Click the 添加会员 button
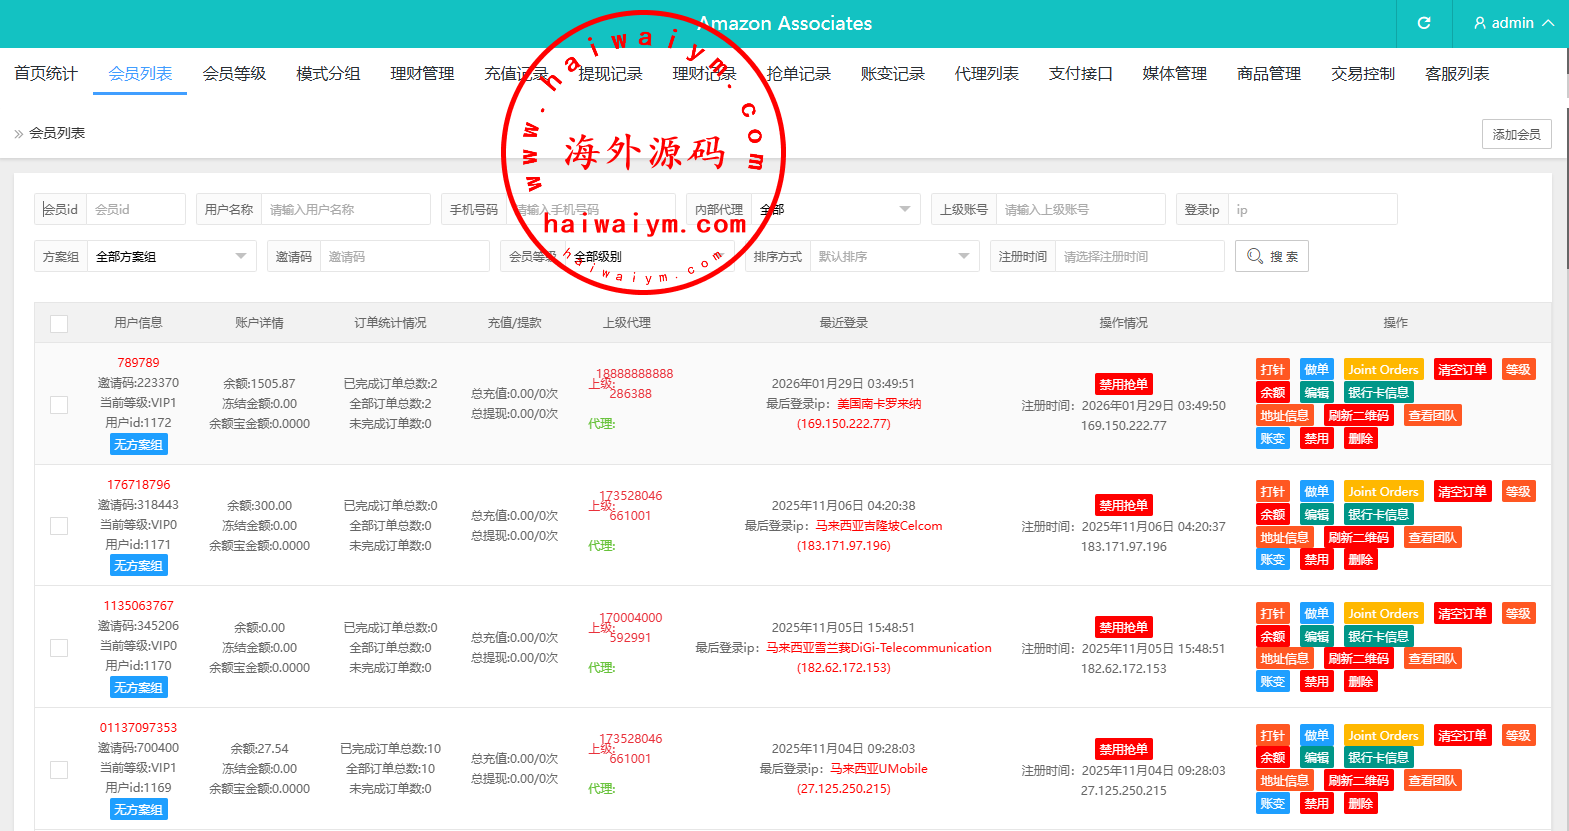The image size is (1569, 831). (1516, 134)
